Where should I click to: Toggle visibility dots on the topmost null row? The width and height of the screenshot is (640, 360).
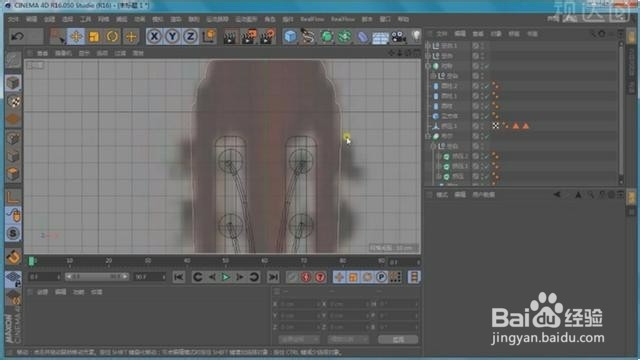click(x=482, y=46)
